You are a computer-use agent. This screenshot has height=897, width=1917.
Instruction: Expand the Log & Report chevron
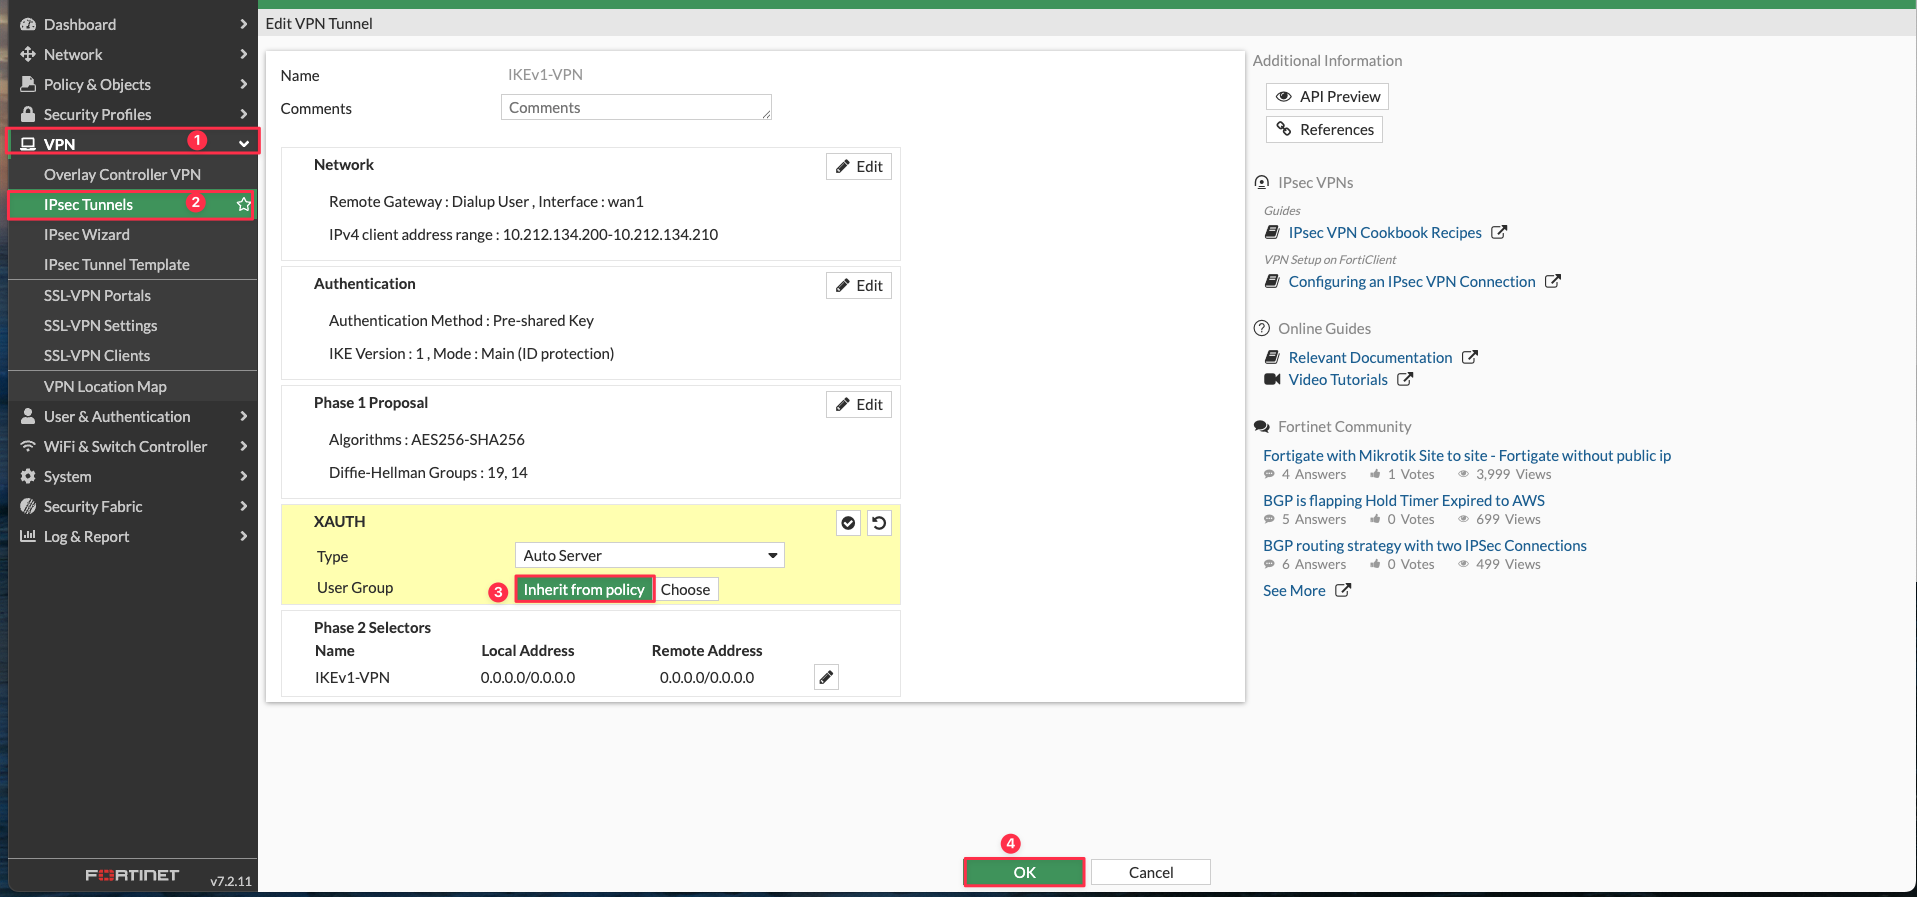[243, 536]
